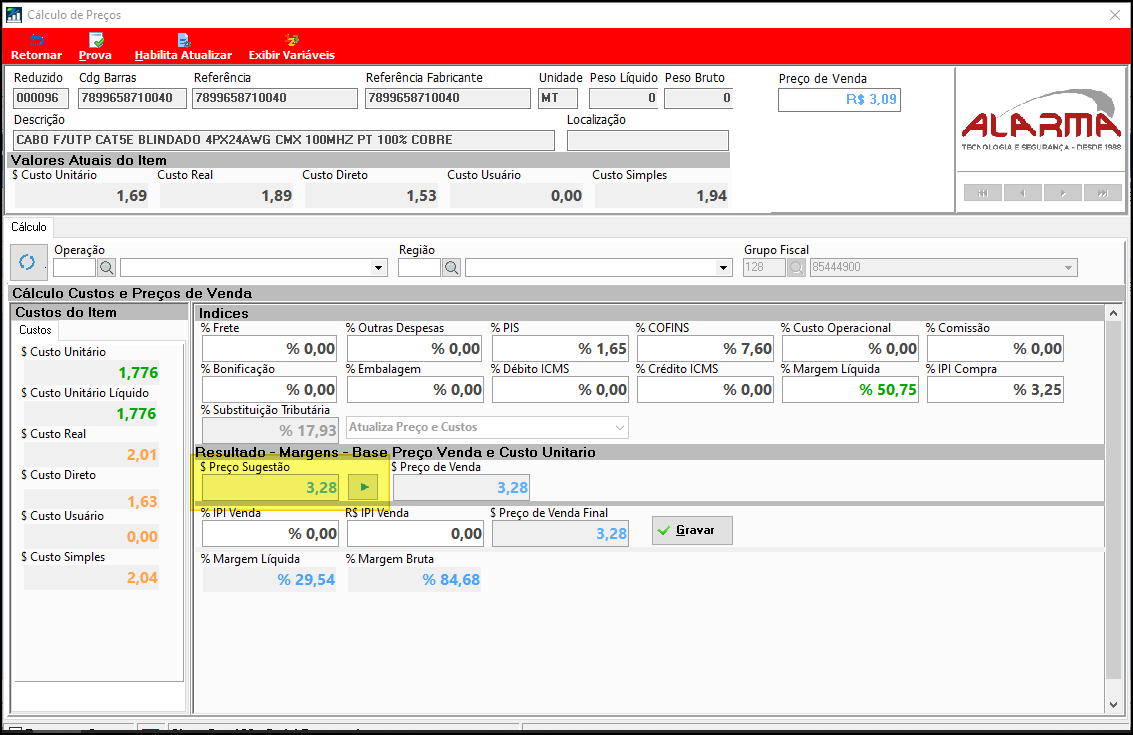Click Reduzido field 000096
Image resolution: width=1133 pixels, height=735 pixels.
point(40,98)
